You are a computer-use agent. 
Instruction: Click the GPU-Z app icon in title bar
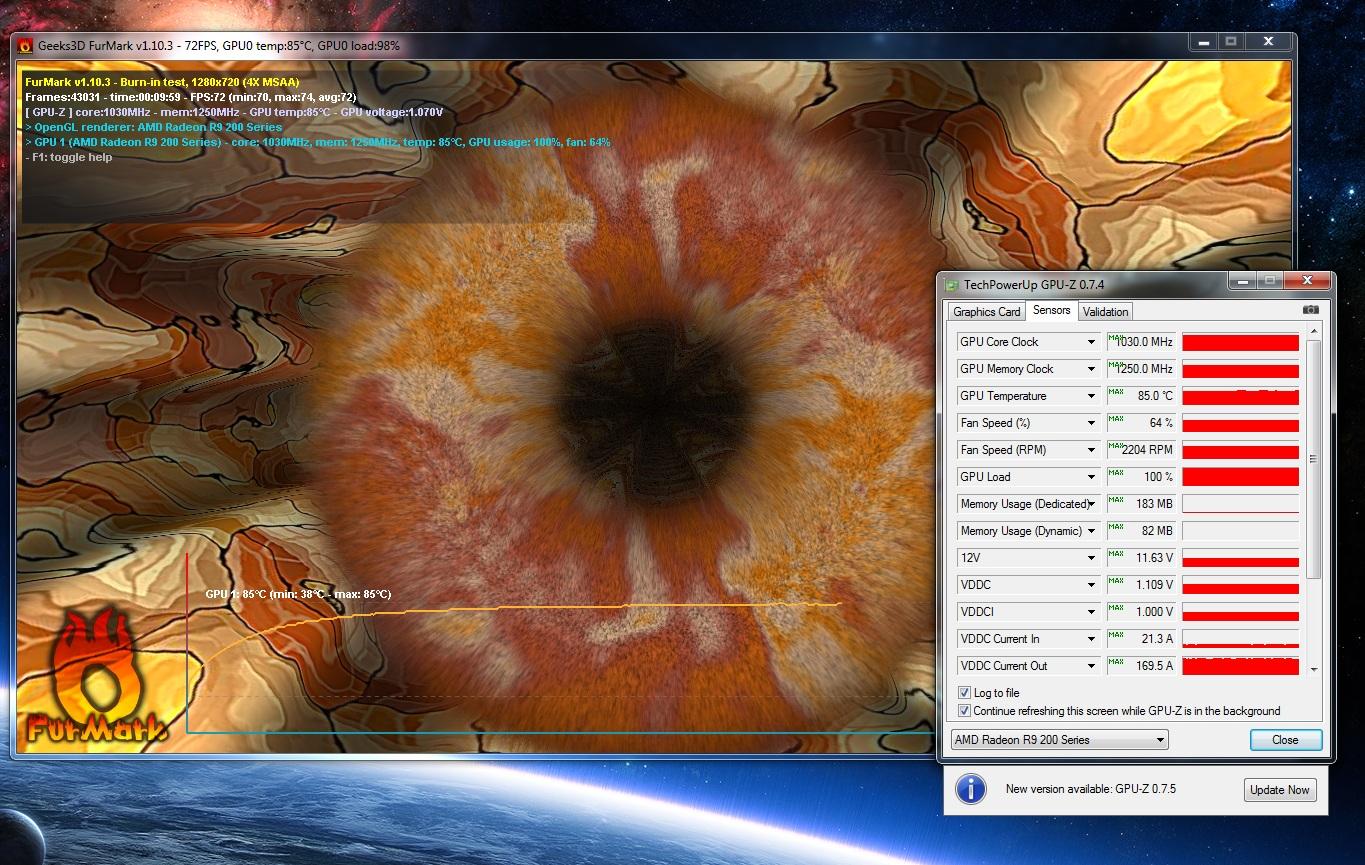click(953, 285)
